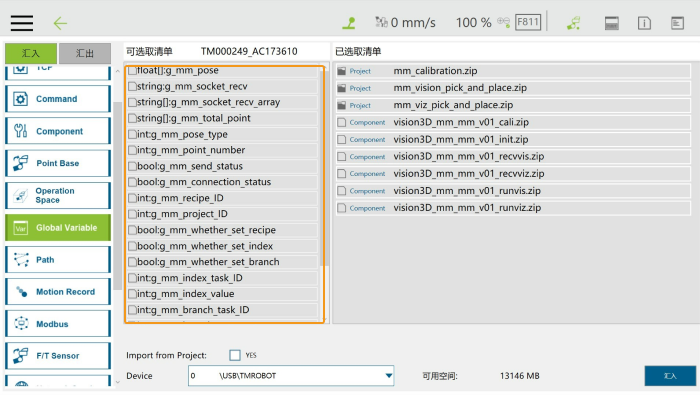700x395 pixels.
Task: Open the Path category
Action: 58,260
